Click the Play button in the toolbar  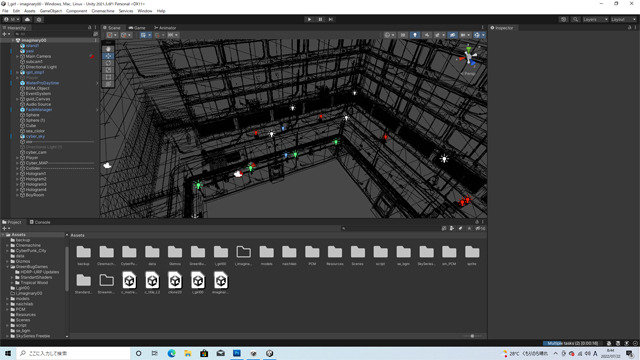[309, 19]
